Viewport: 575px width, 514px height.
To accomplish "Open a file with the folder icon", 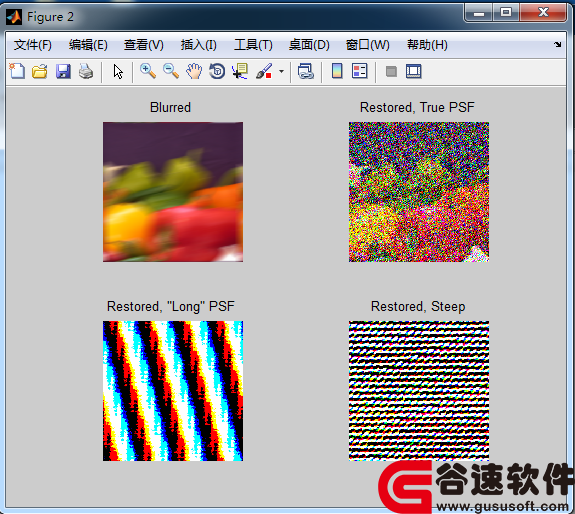I will [40, 71].
